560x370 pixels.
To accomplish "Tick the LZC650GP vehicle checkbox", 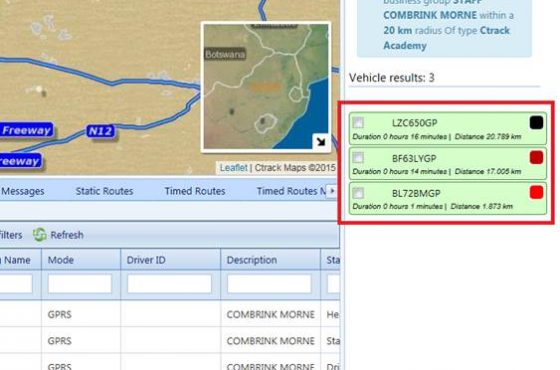I will click(358, 122).
